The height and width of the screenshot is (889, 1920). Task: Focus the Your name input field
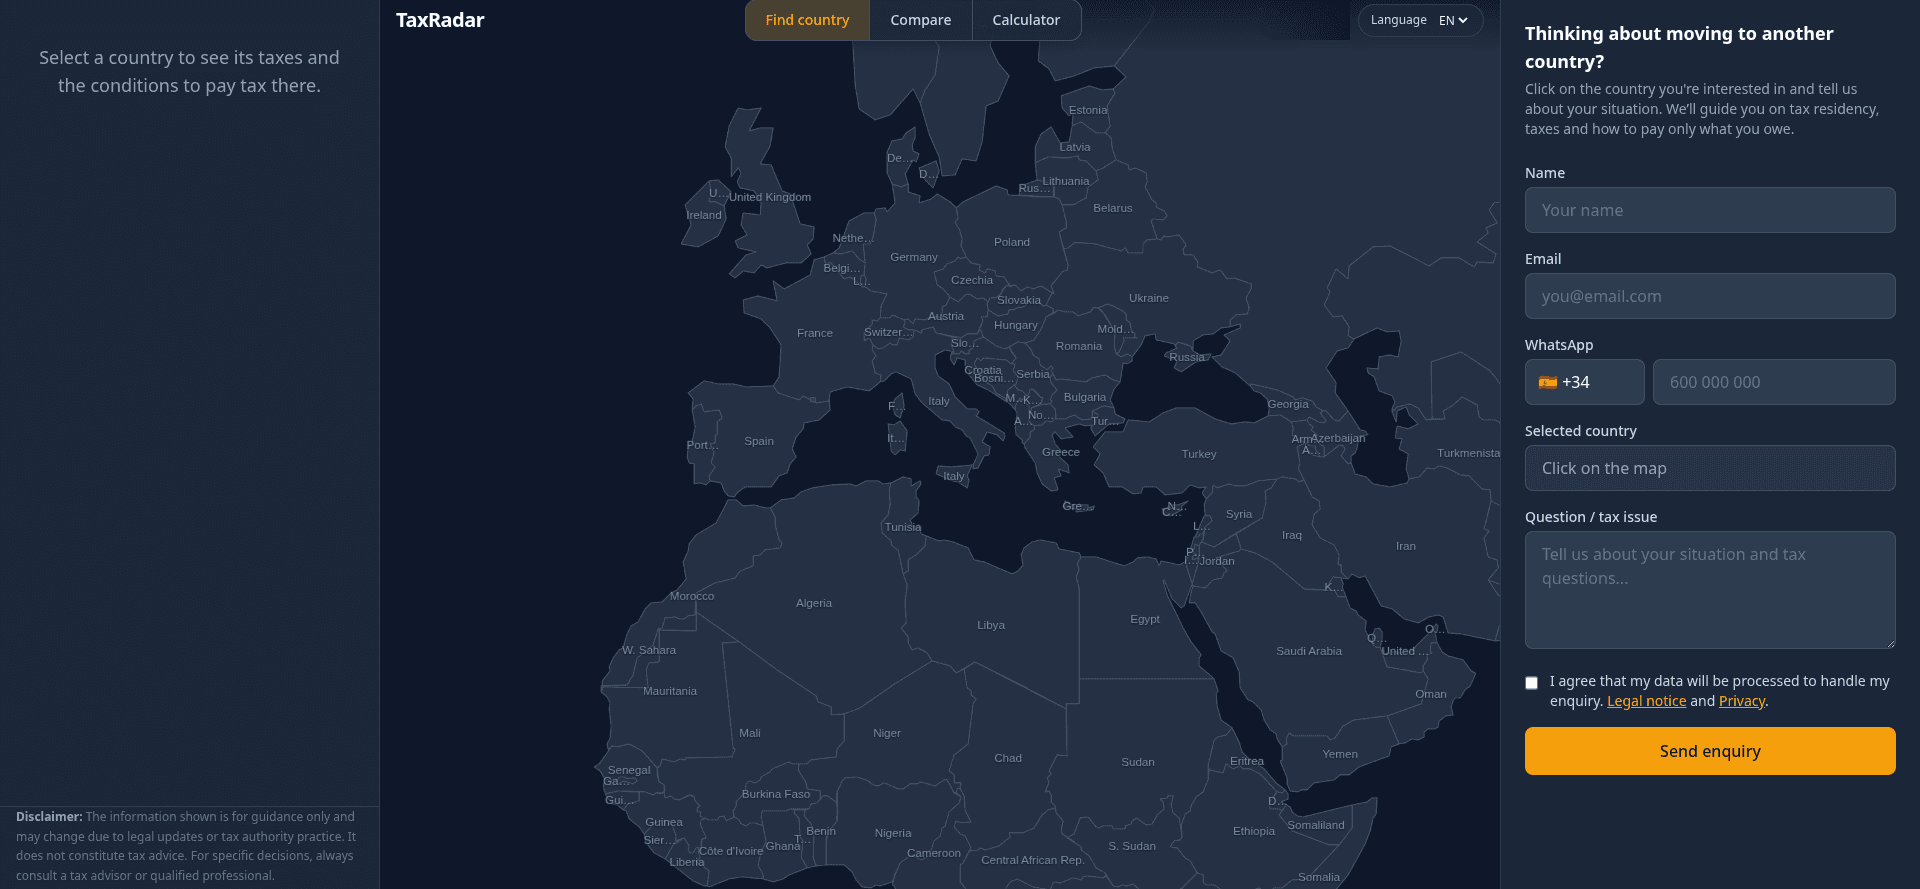pyautogui.click(x=1710, y=210)
